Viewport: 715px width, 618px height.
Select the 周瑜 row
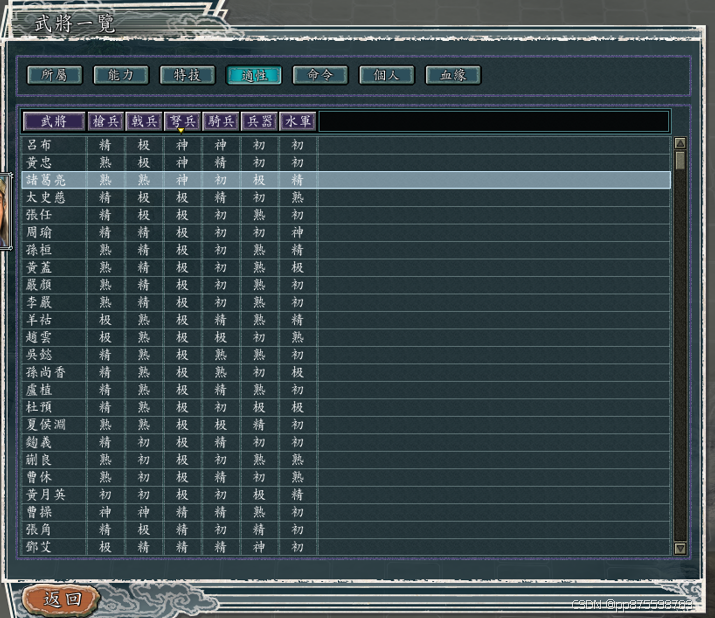pos(346,233)
